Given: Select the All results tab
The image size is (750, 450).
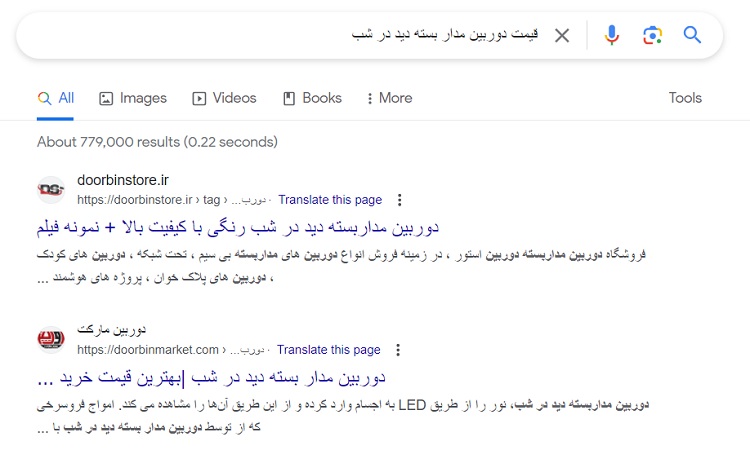Looking at the screenshot, I should tap(56, 98).
